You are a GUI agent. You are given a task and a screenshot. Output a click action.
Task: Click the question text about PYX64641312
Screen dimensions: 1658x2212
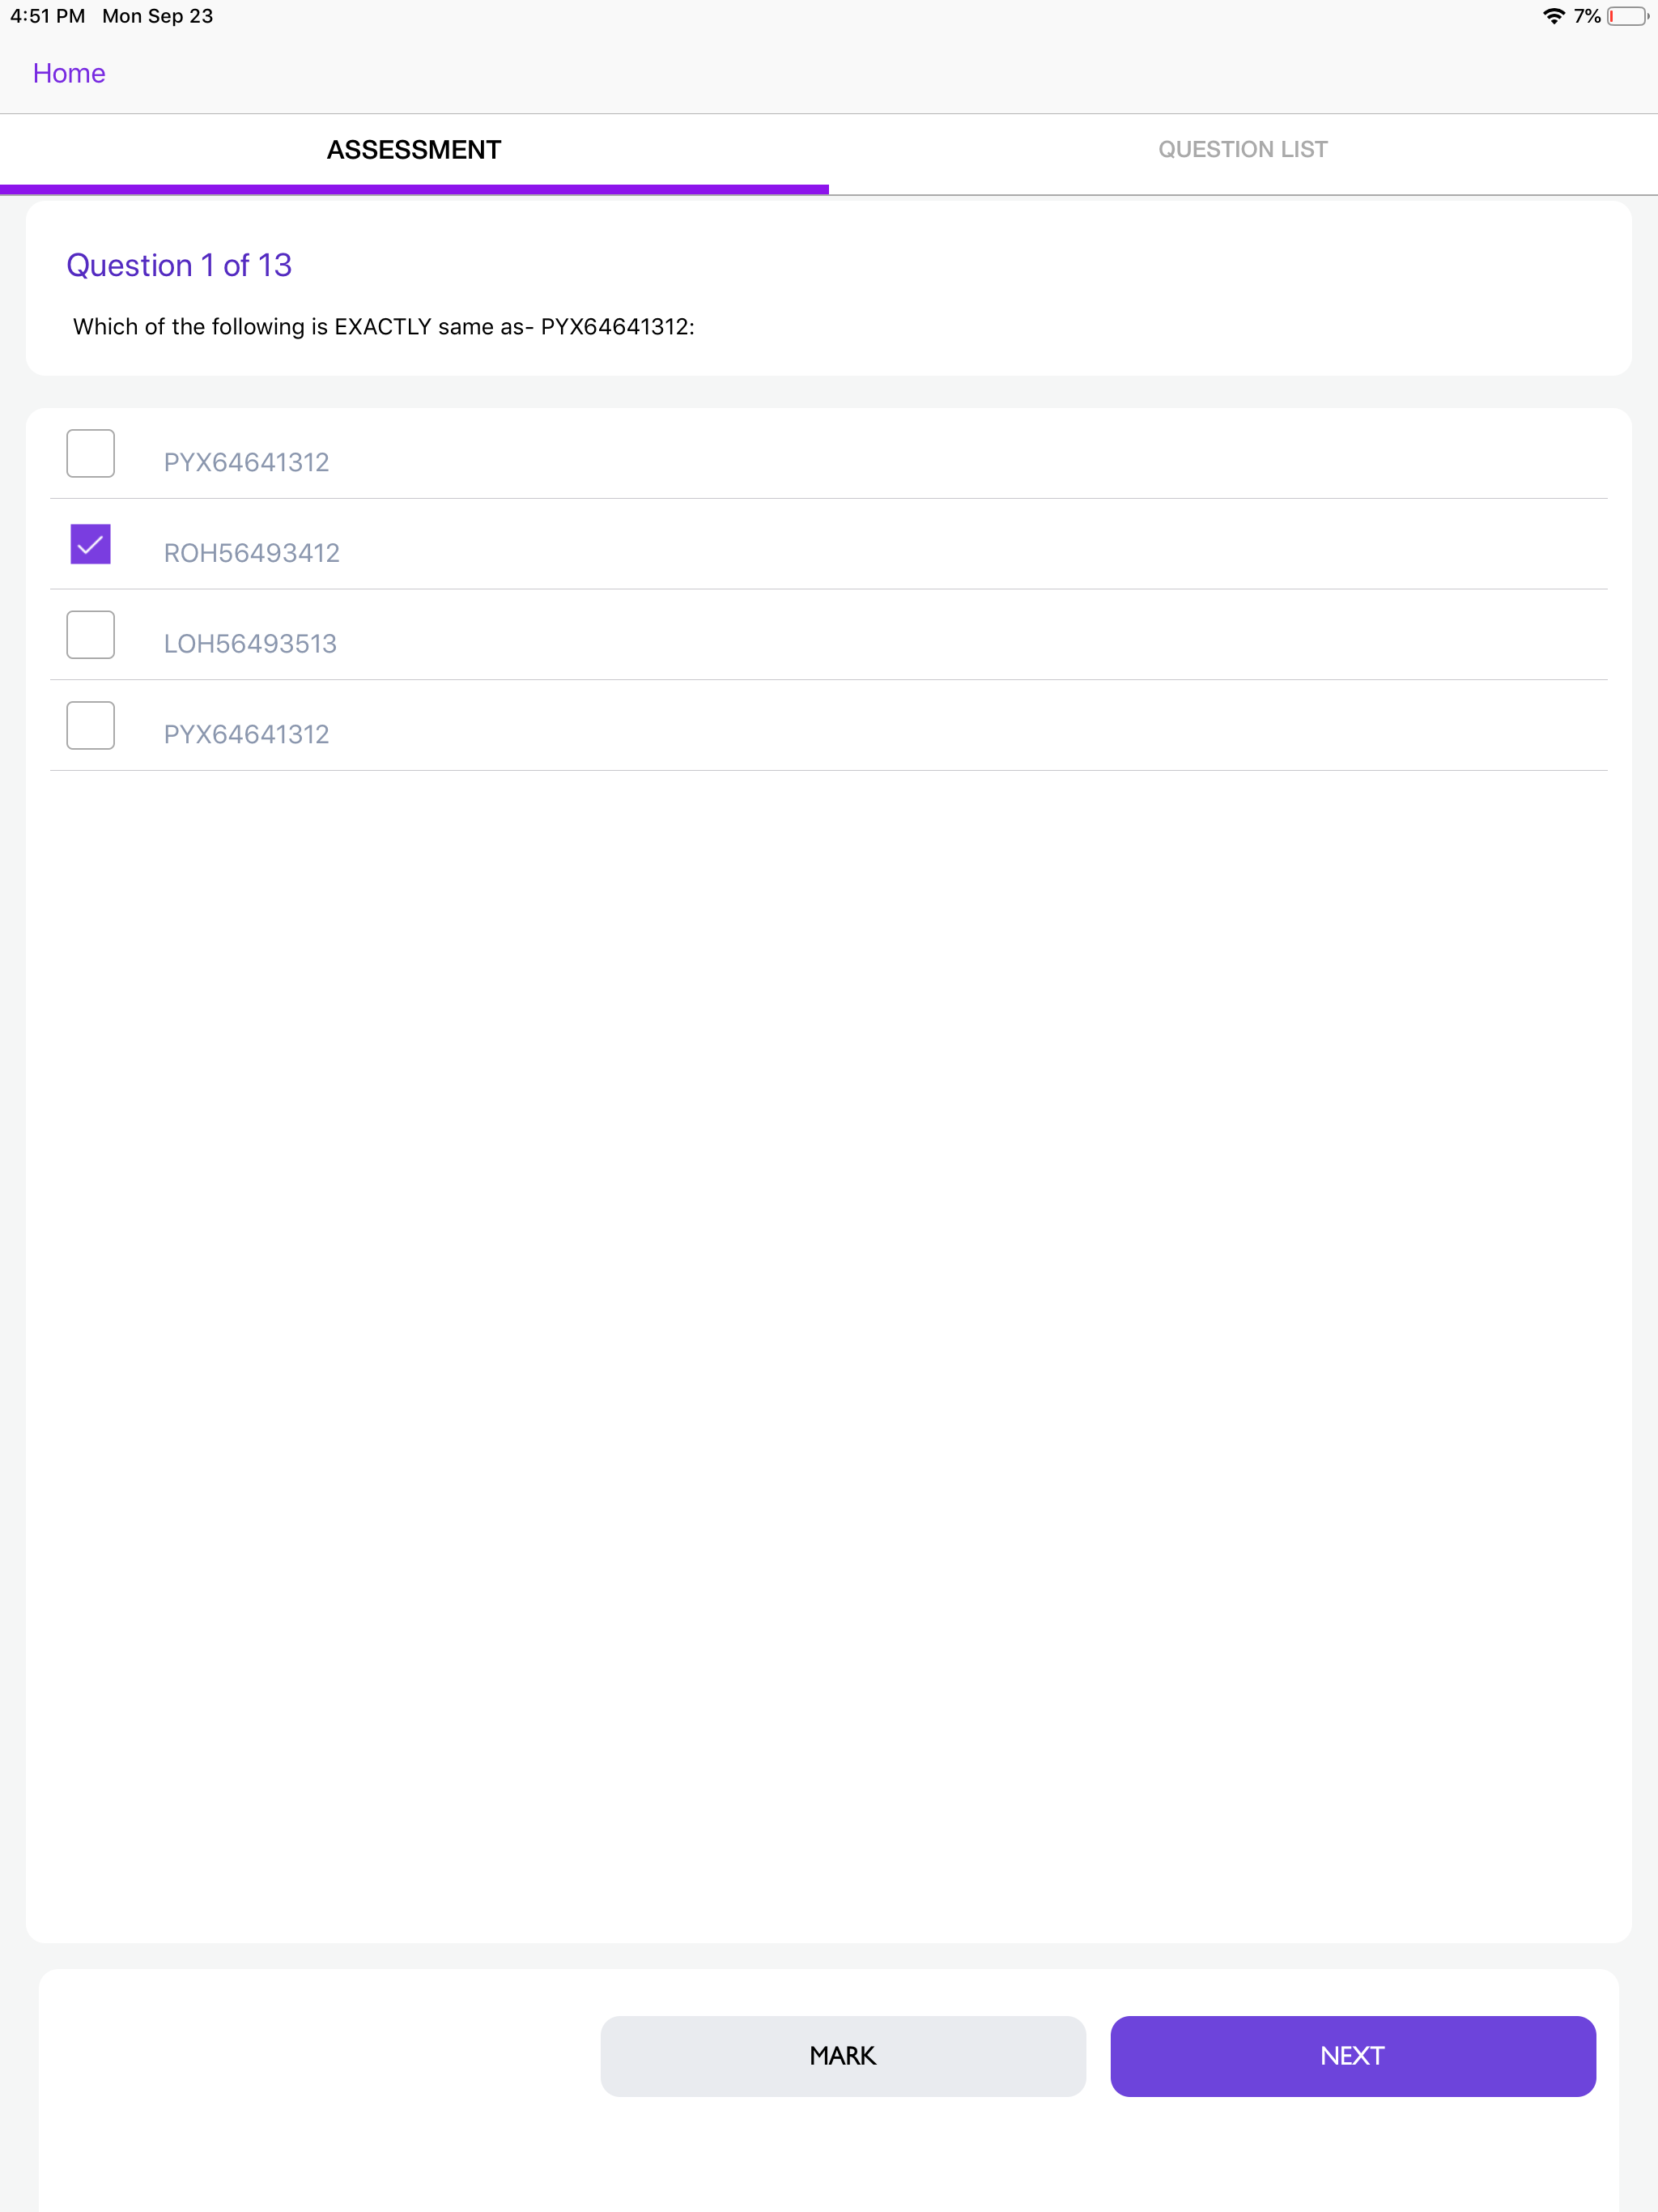point(384,326)
